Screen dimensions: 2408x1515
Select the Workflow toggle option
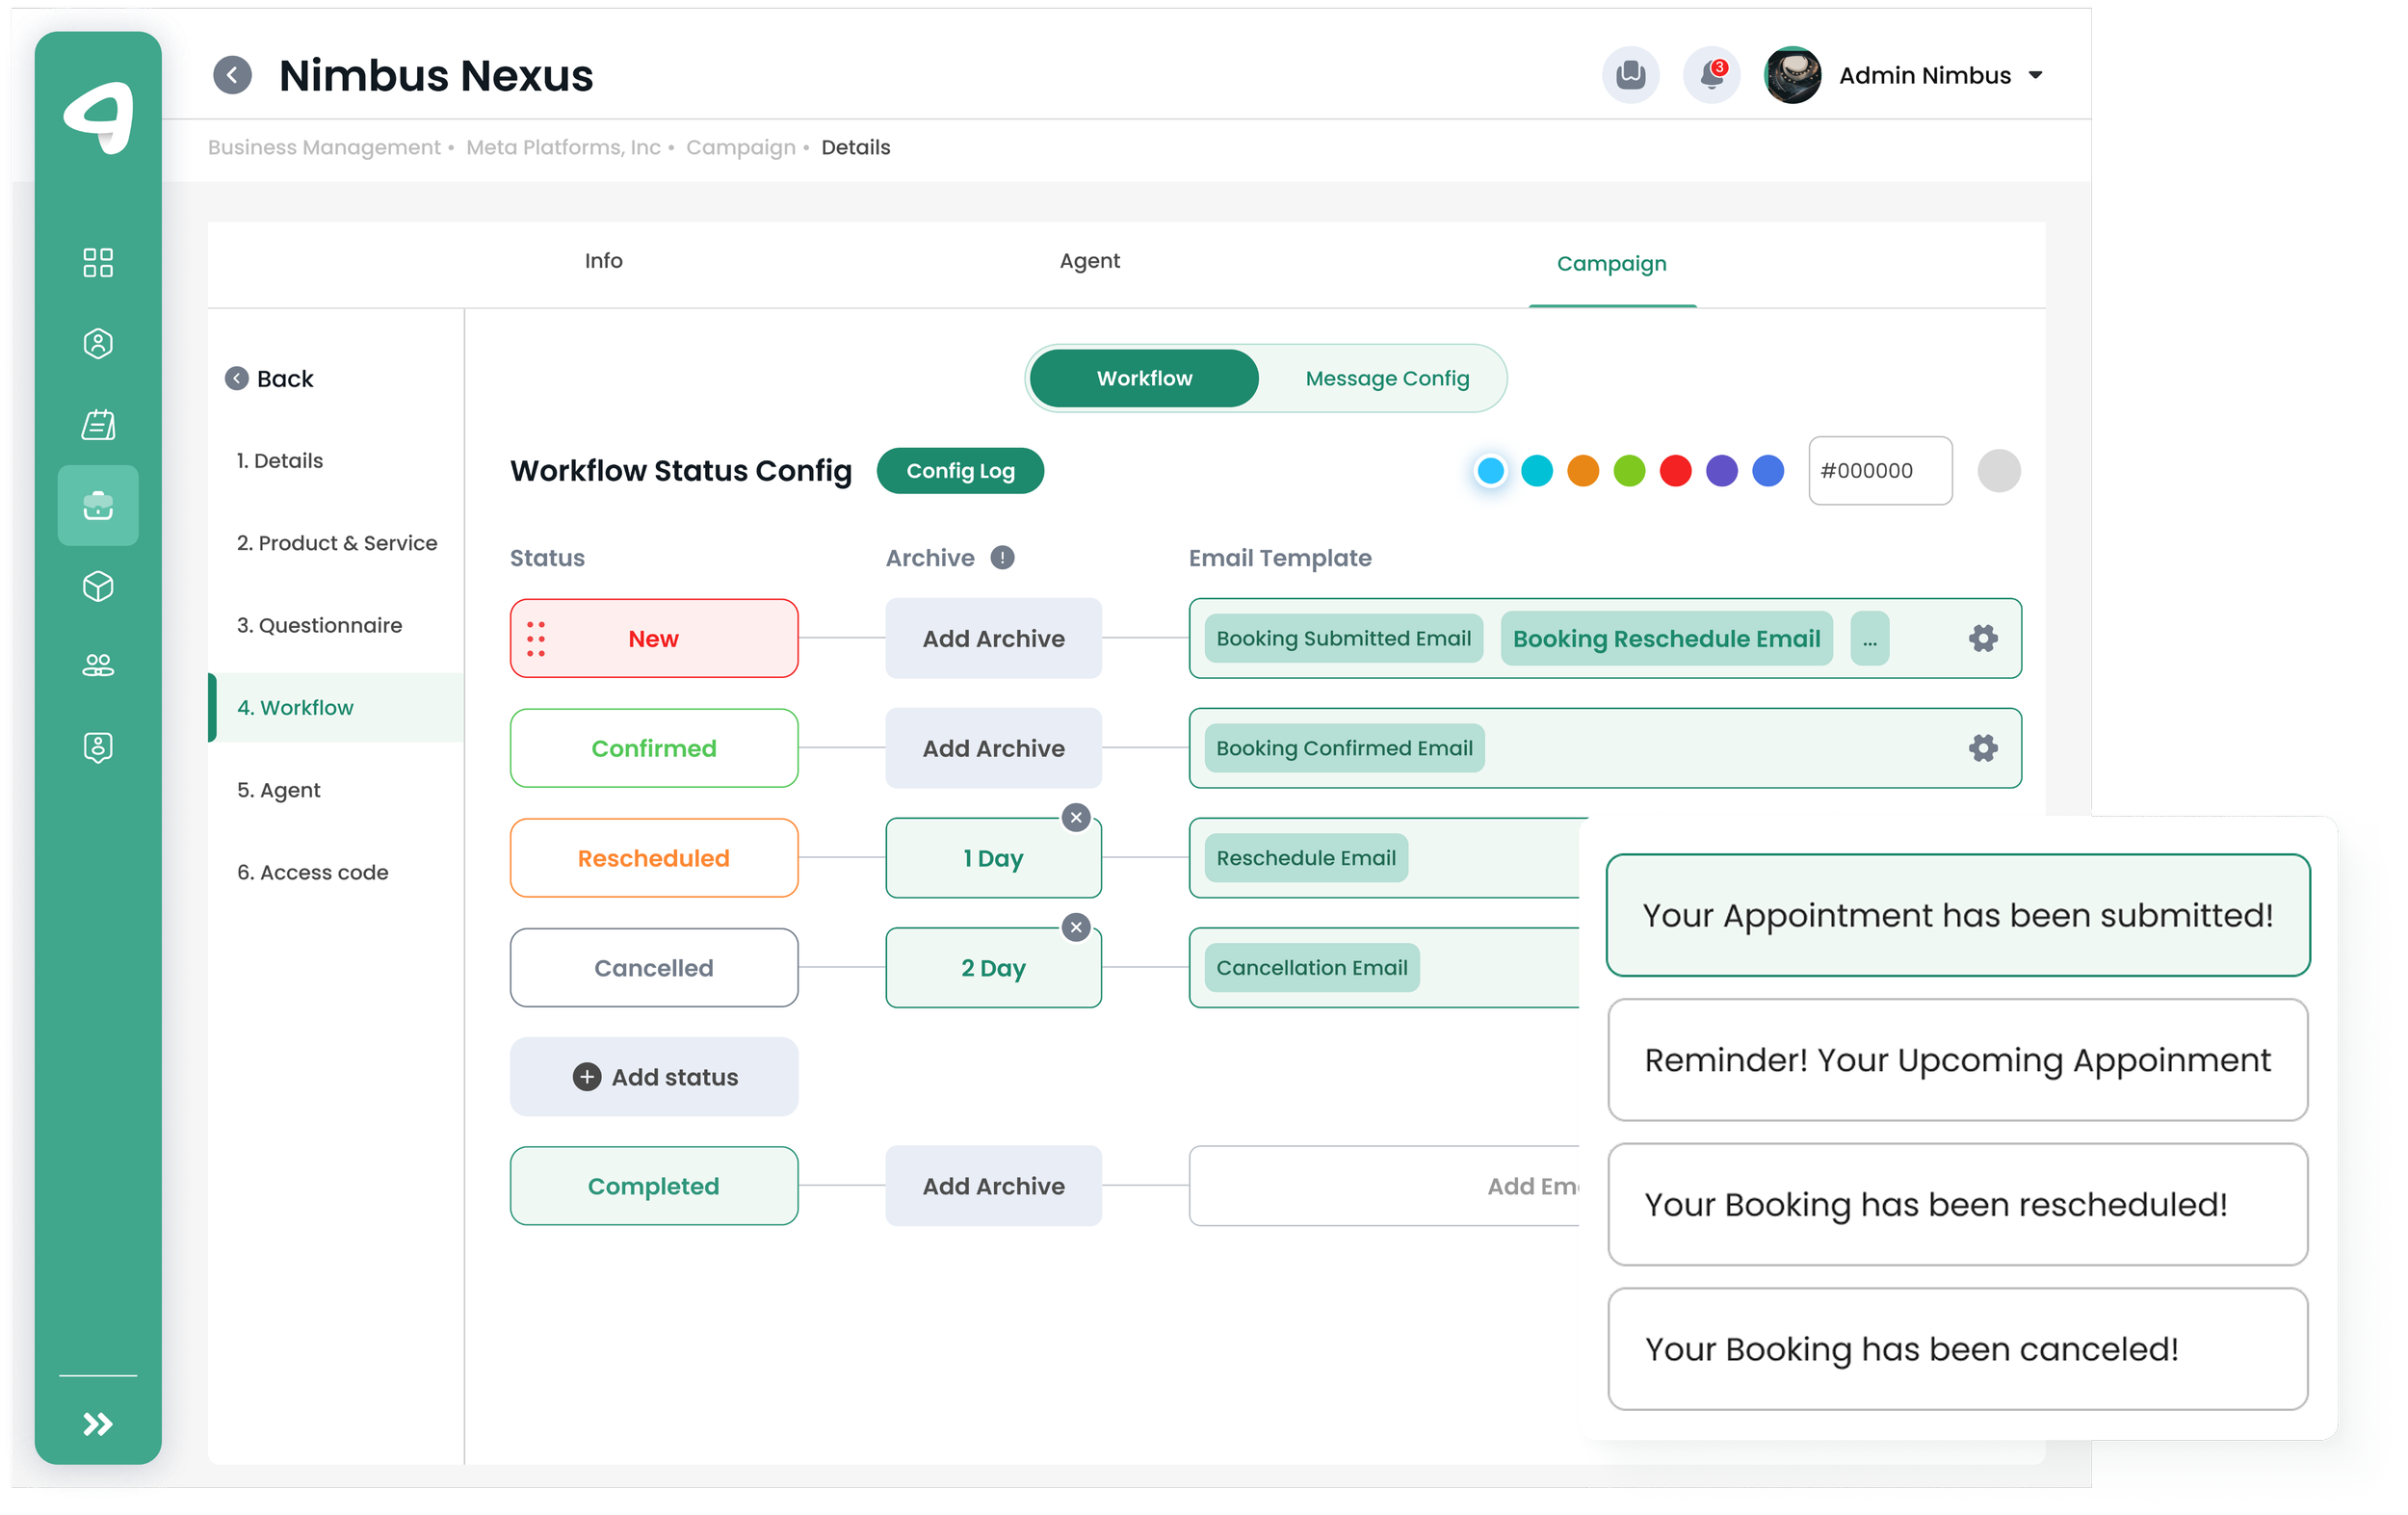coord(1144,378)
